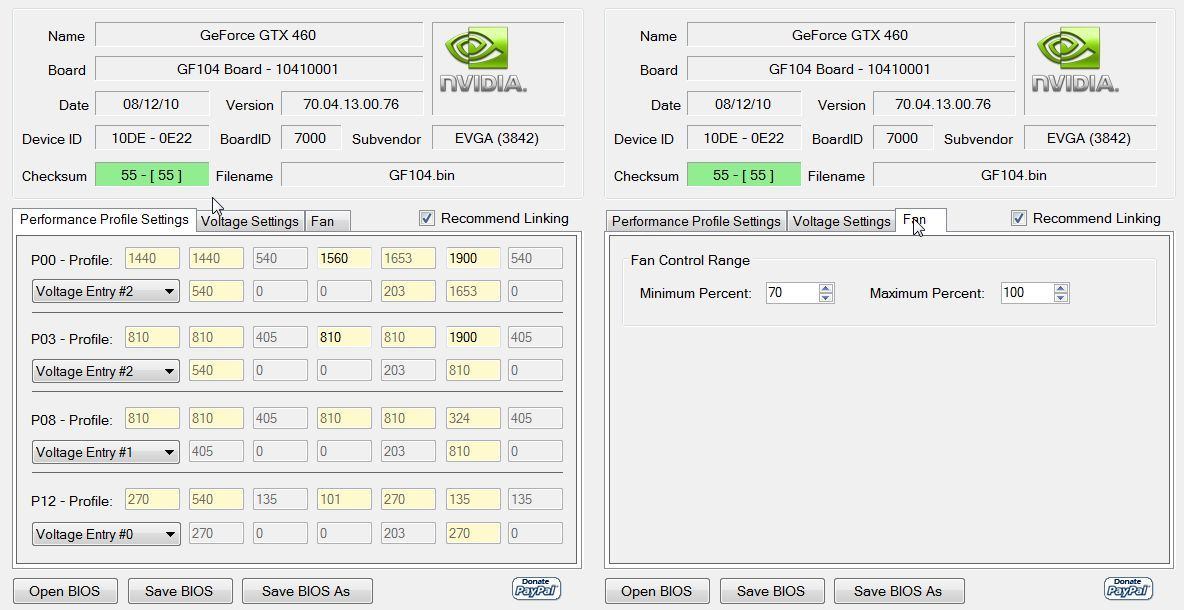Click the Filename field in right window

1014,175
